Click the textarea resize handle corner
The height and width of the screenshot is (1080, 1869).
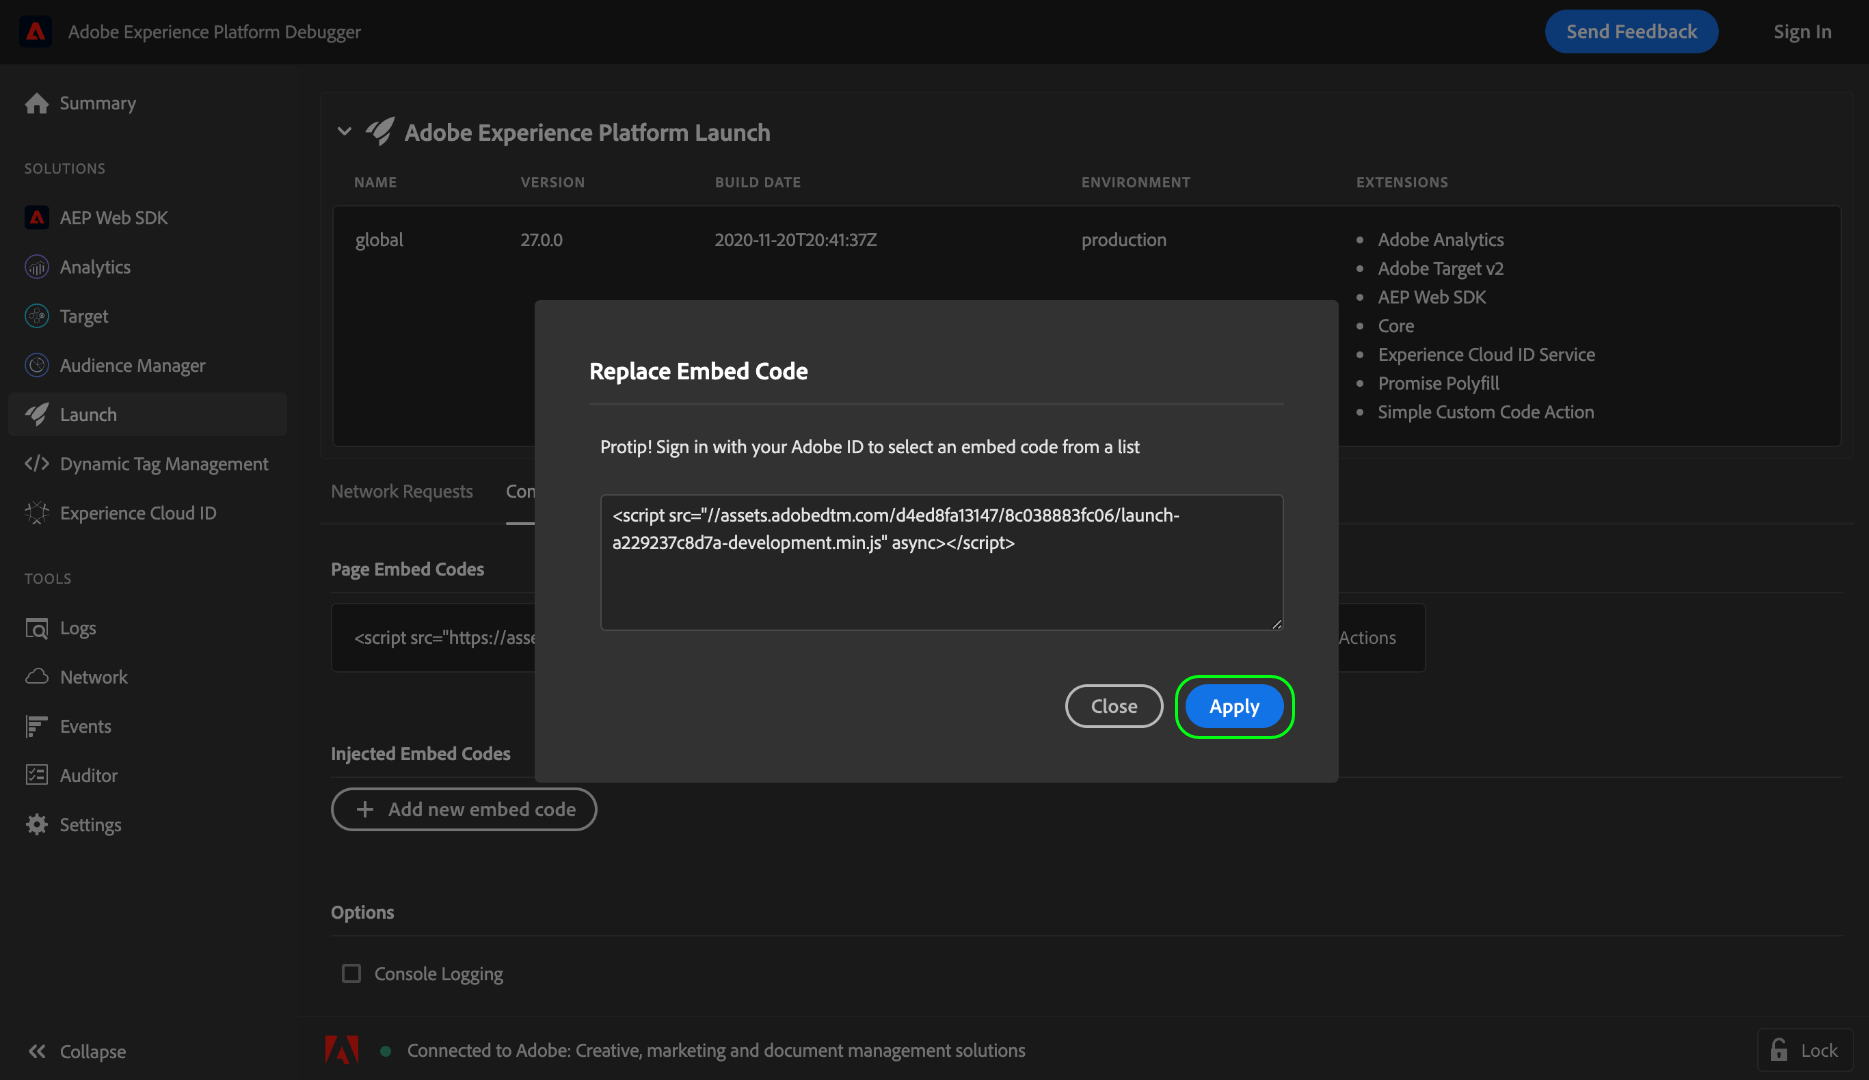coord(1276,624)
